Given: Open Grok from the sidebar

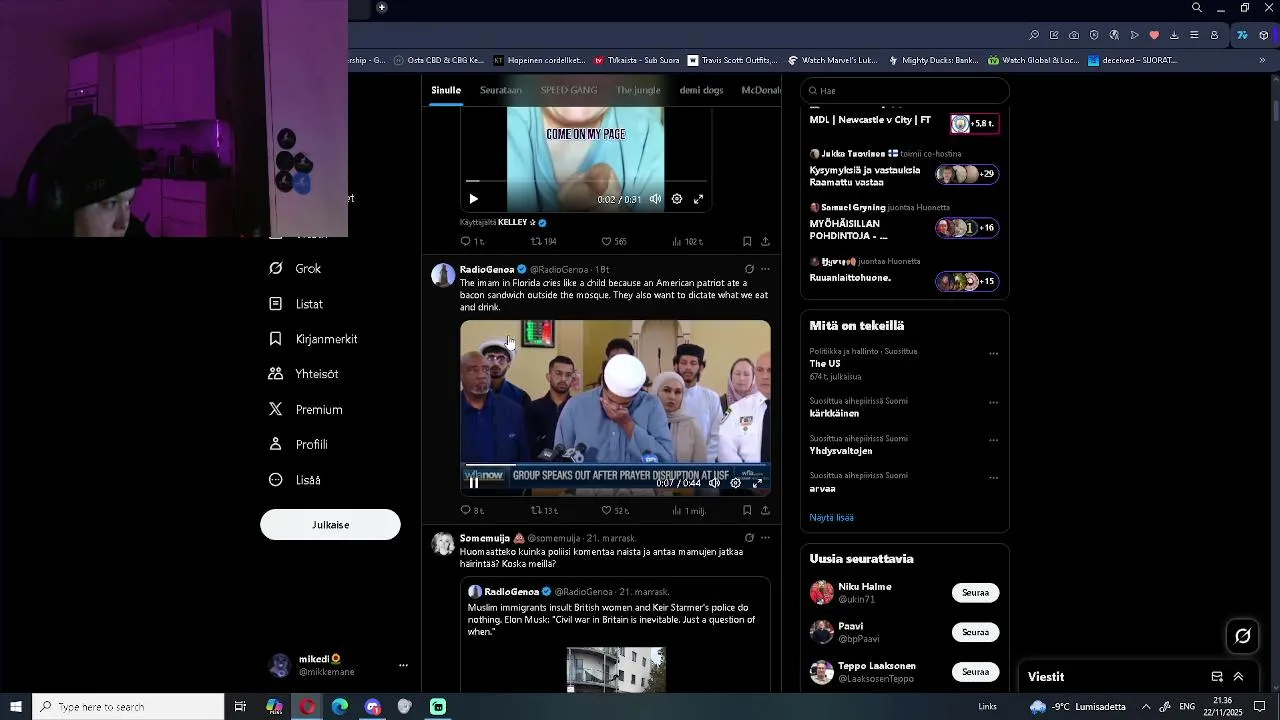Looking at the screenshot, I should pos(295,269).
